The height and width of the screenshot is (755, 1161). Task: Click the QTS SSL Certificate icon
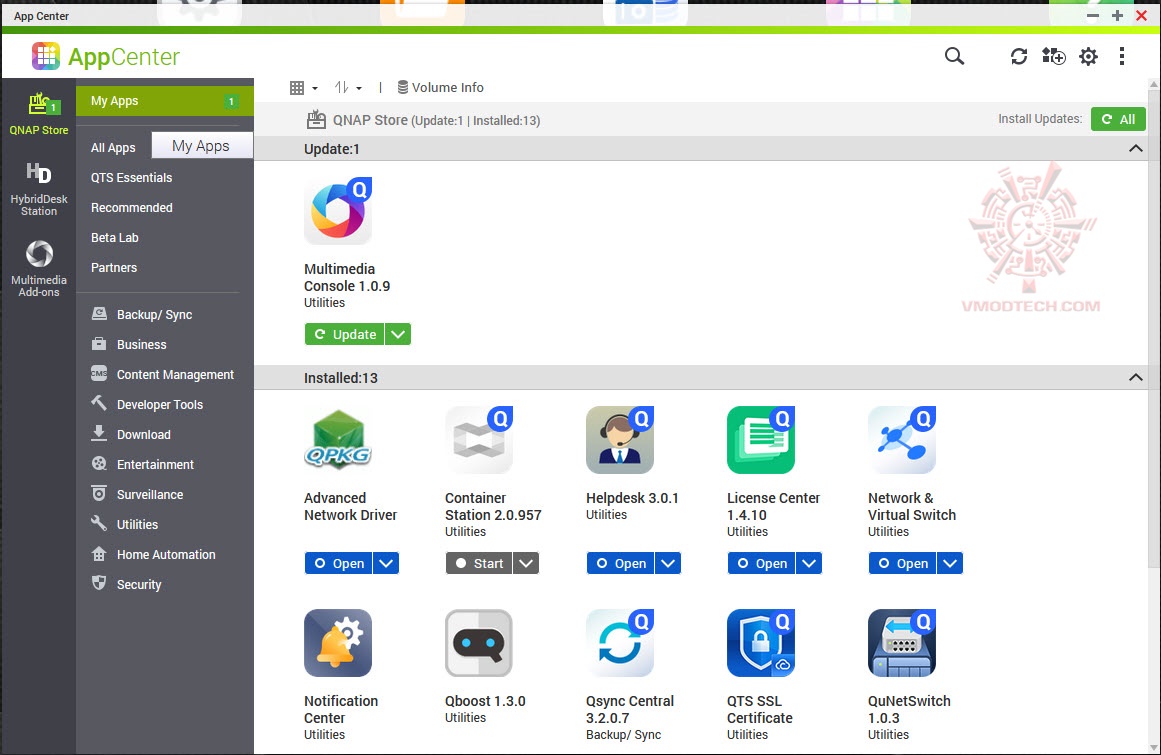[x=761, y=642]
